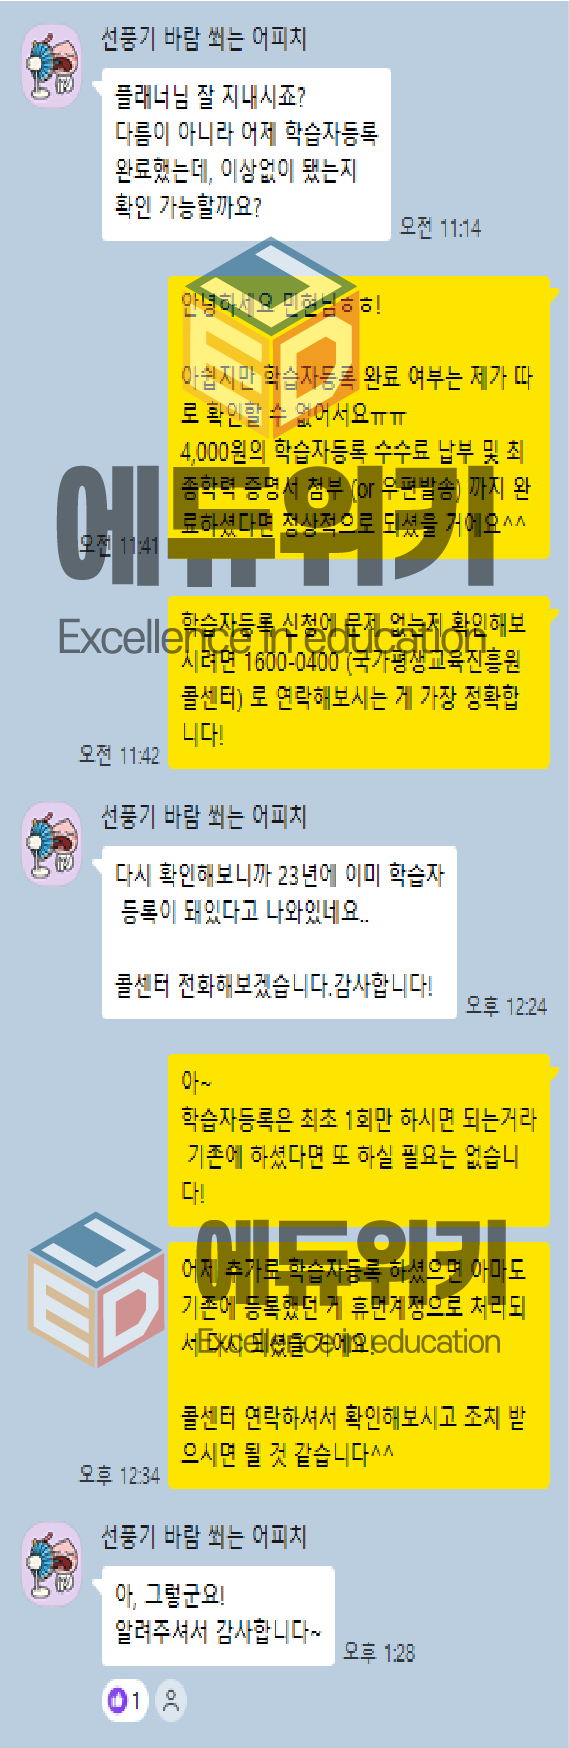Select the yellow bubble starting 어제 추가로 학습자등록
Image resolution: width=569 pixels, height=1748 pixels.
pyautogui.click(x=358, y=1366)
